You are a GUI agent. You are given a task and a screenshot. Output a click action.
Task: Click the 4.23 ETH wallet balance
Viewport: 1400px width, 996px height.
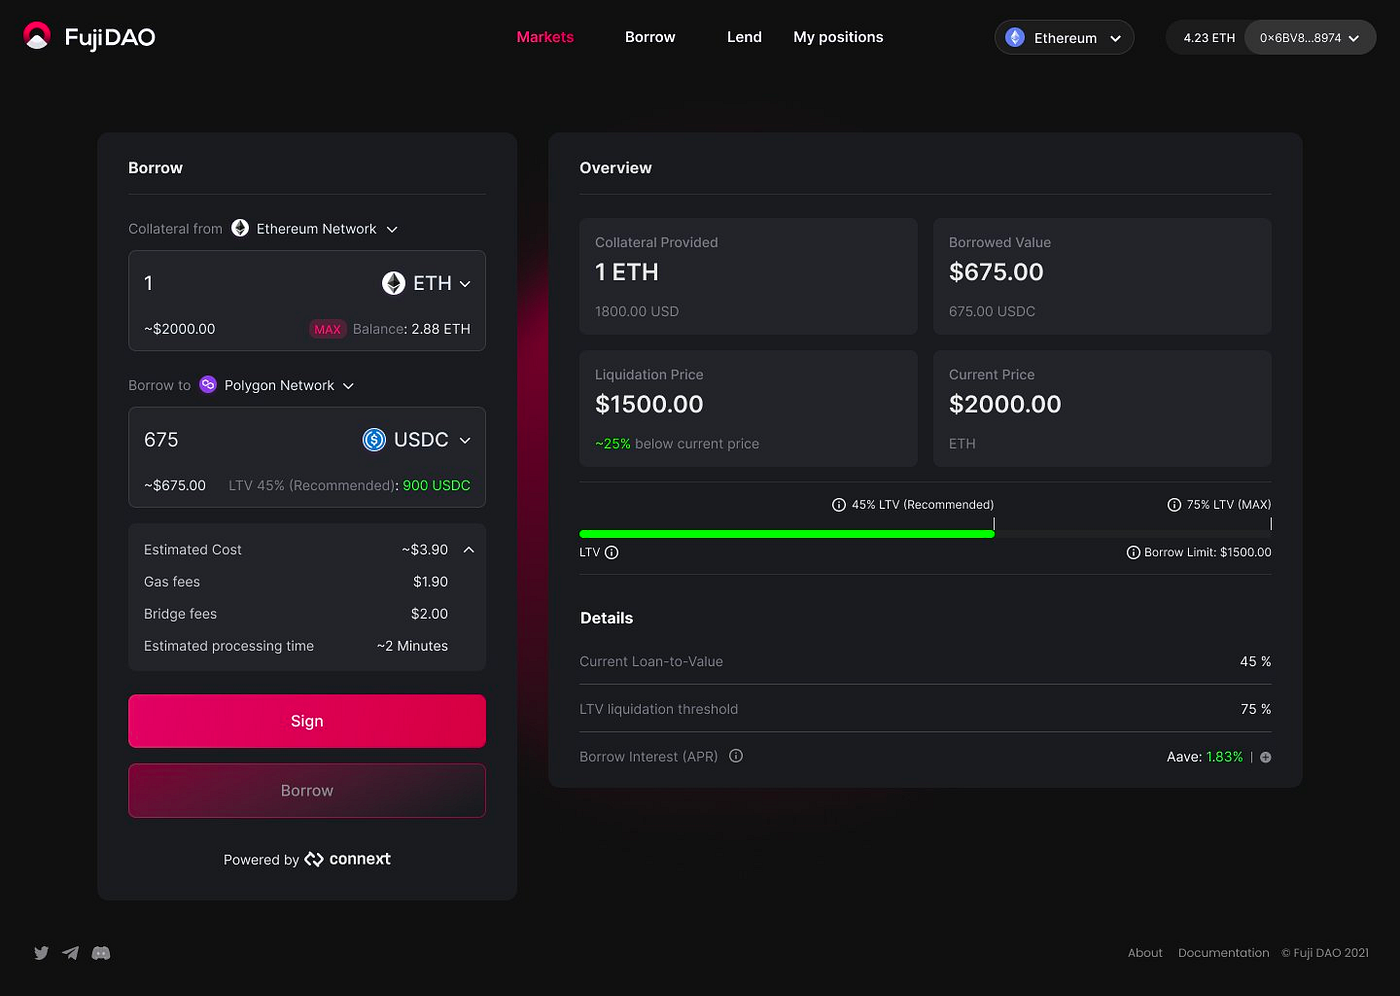click(1209, 38)
